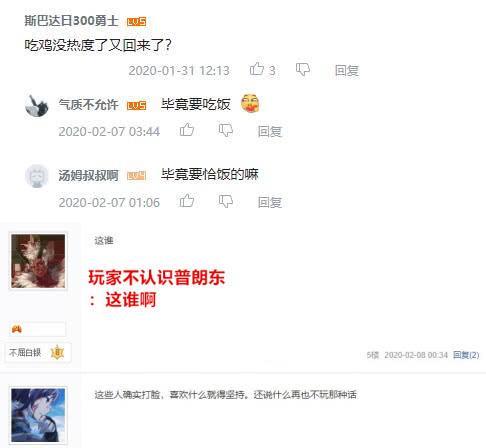Viewport: 486px width, 448px height.
Task: Open 汤姆叔叔啊's user profile link
Action: [88, 175]
